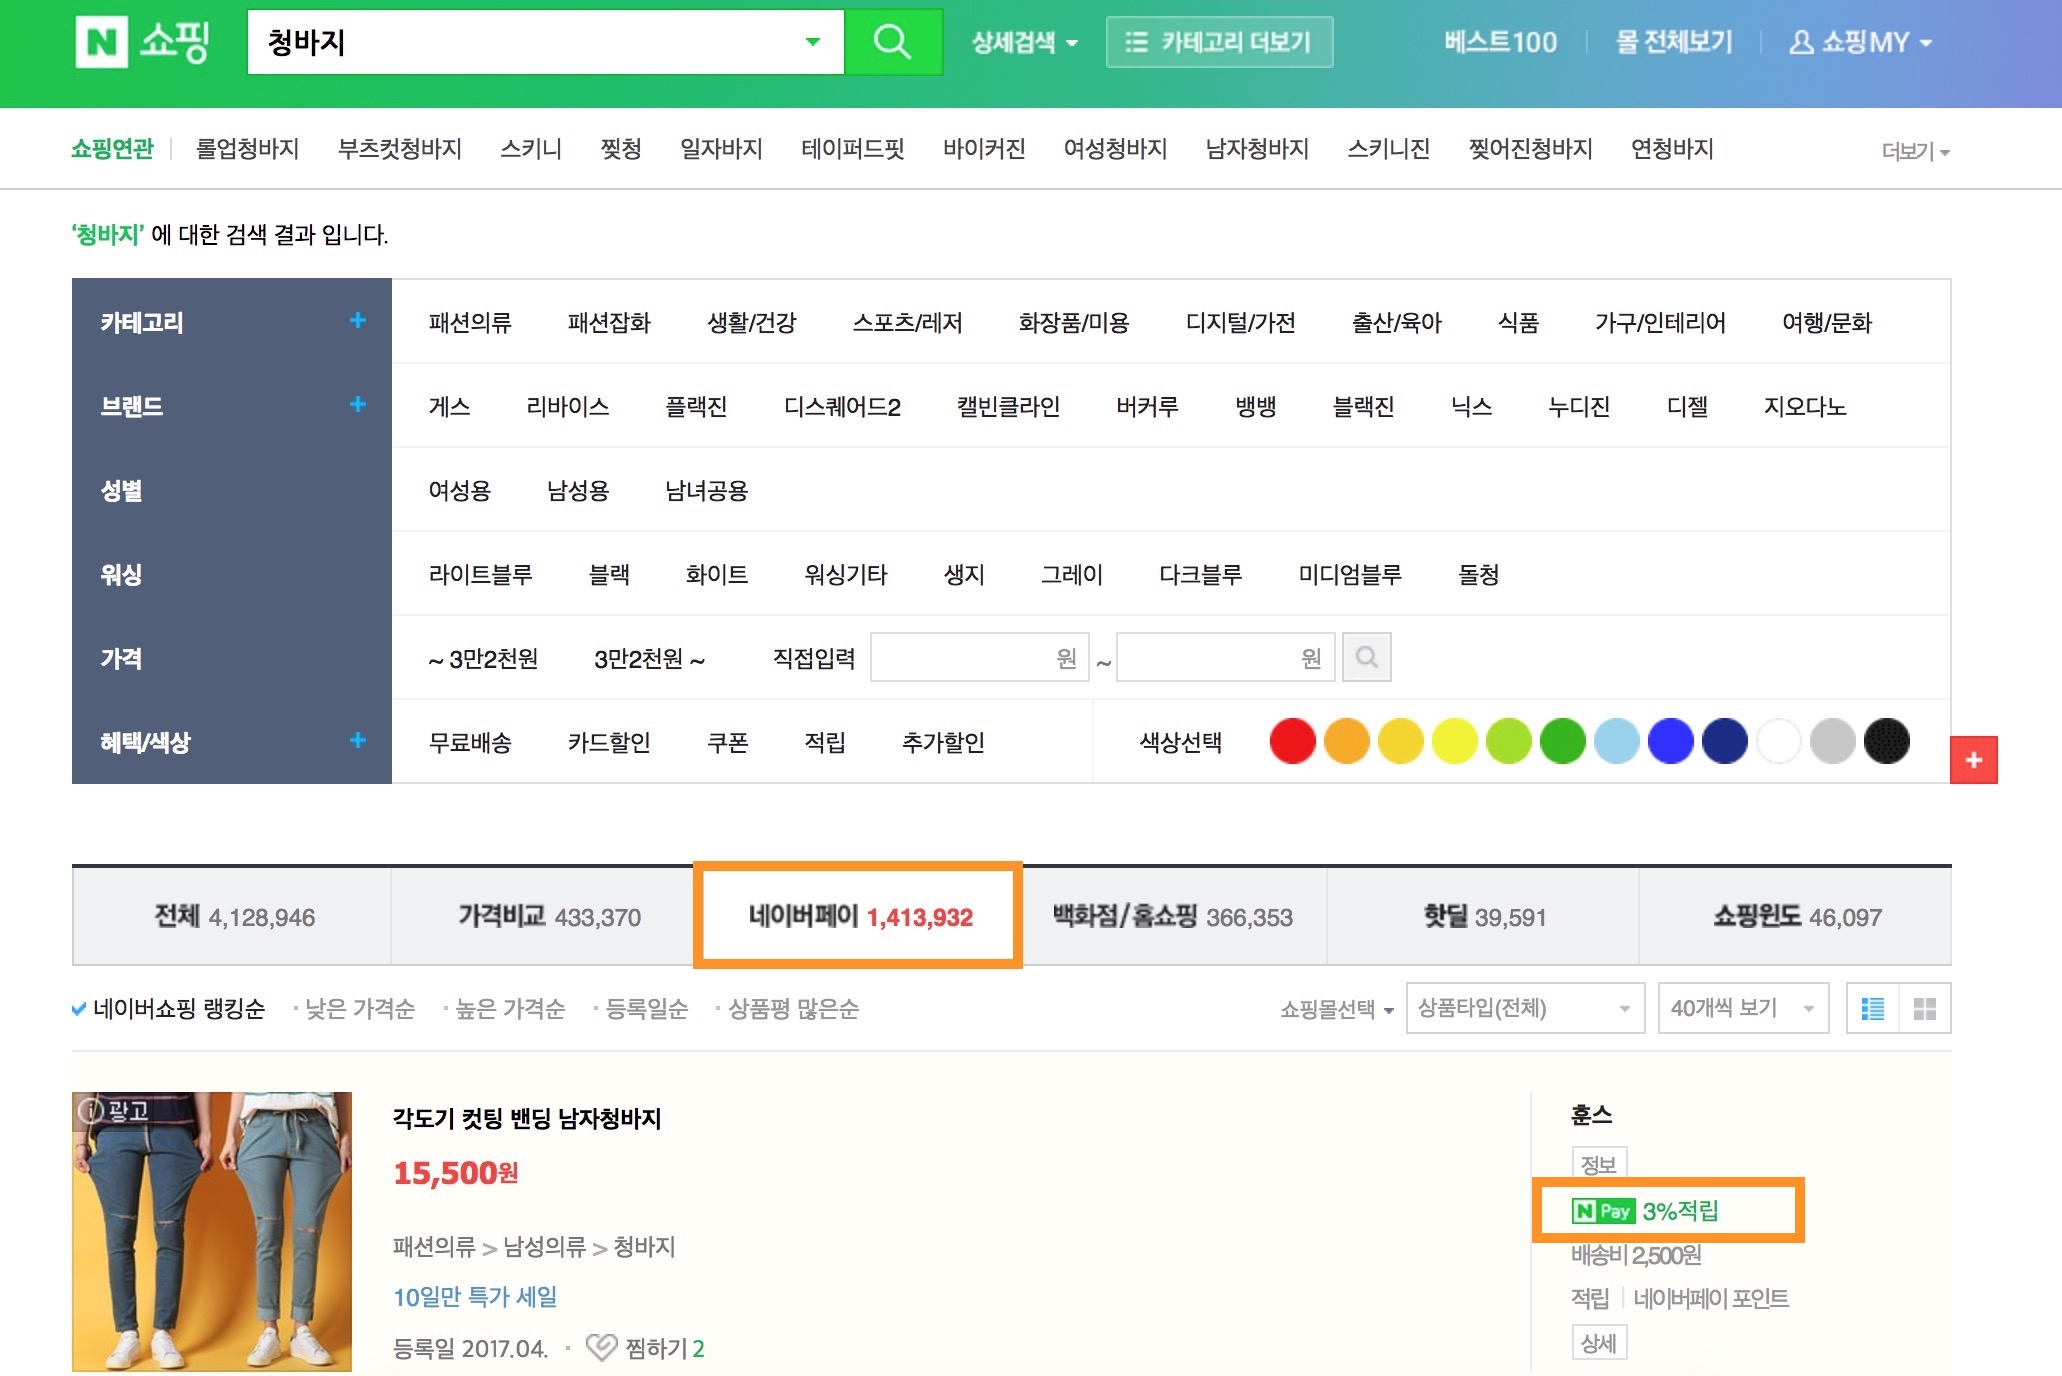Open the 베스트100 page
The image size is (2062, 1376).
[1500, 42]
